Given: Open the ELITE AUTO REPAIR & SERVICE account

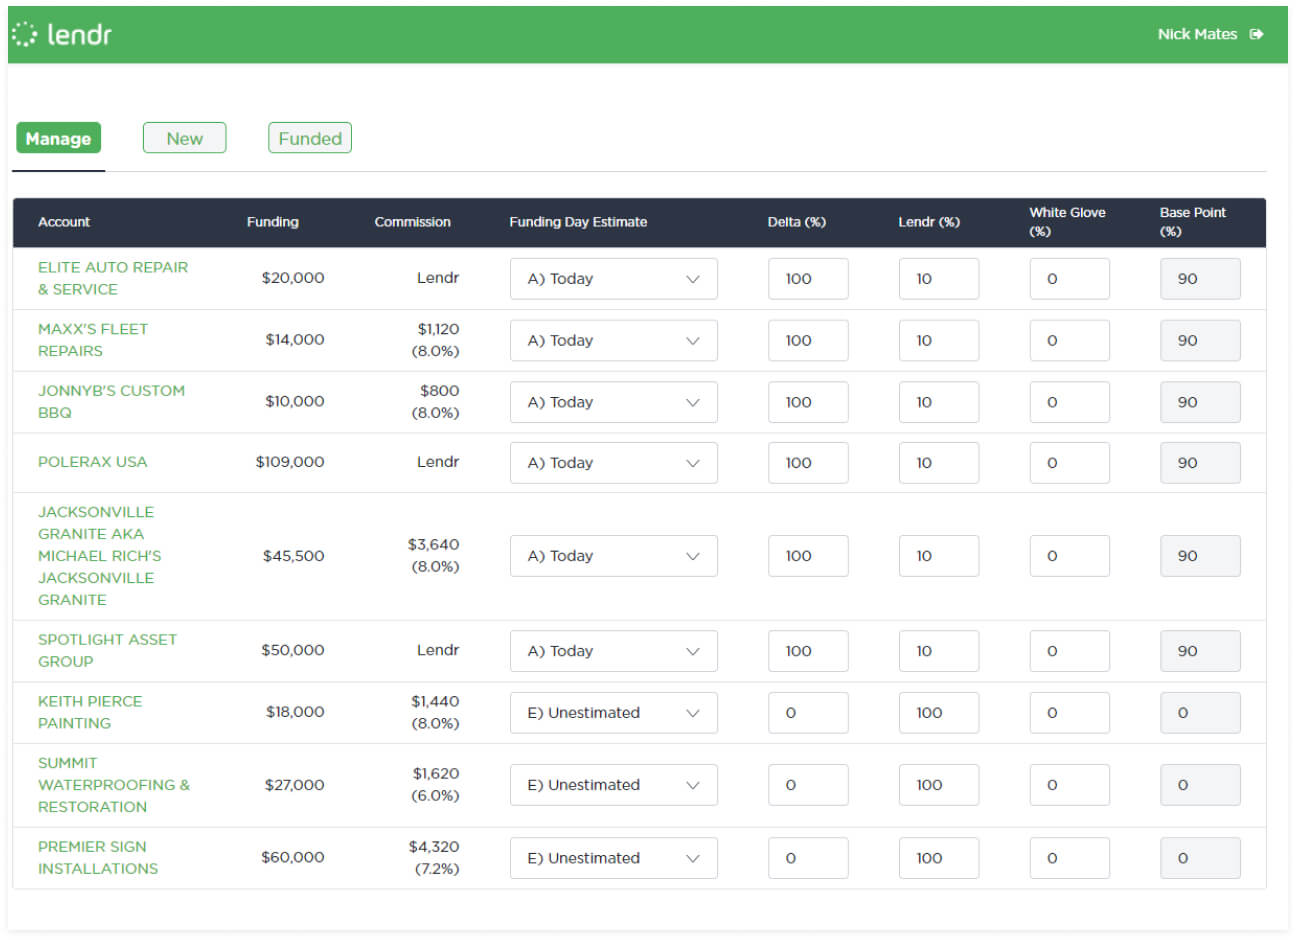Looking at the screenshot, I should [x=112, y=278].
